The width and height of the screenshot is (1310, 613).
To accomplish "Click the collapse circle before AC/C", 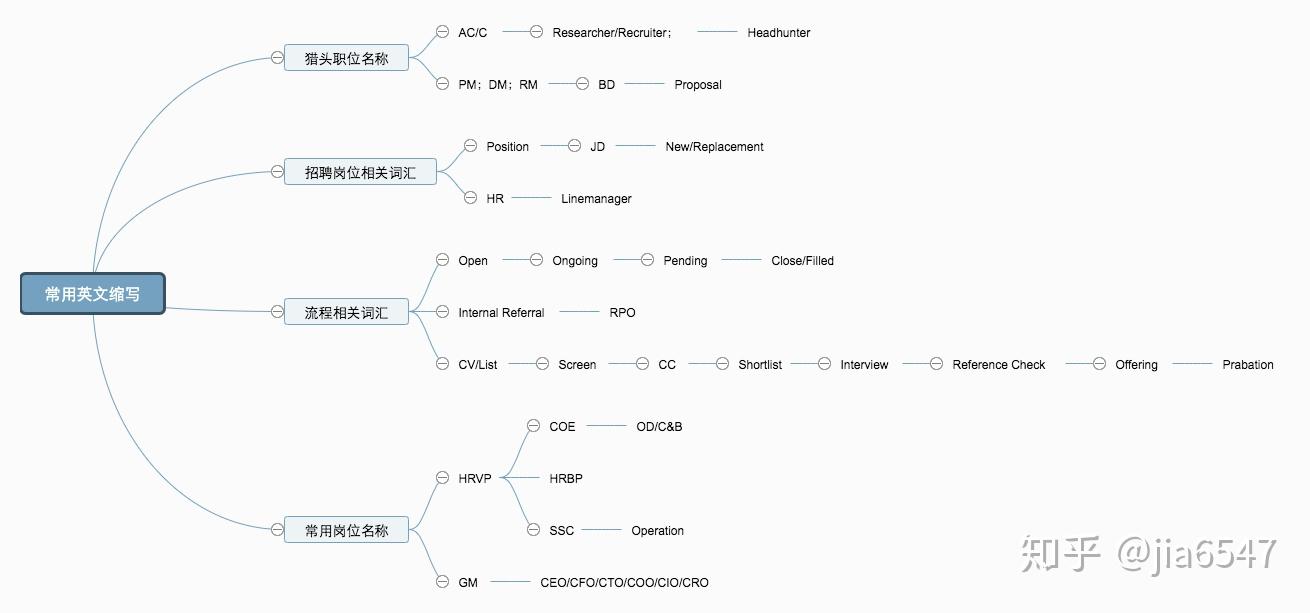I will [442, 32].
